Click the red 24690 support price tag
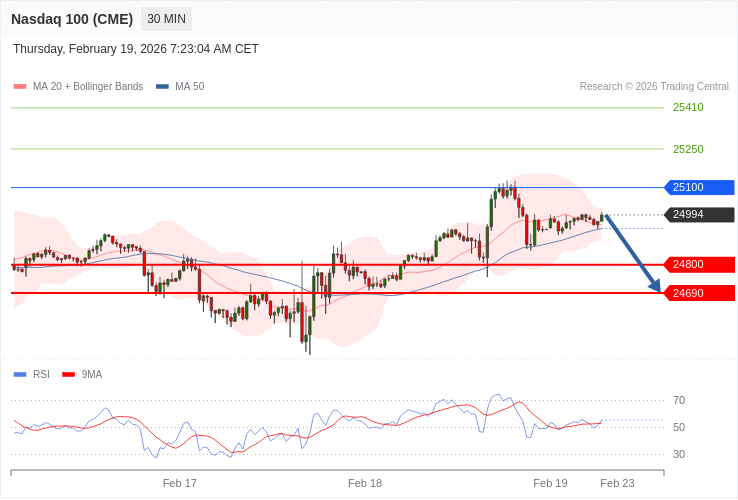738x500 pixels. pos(698,293)
